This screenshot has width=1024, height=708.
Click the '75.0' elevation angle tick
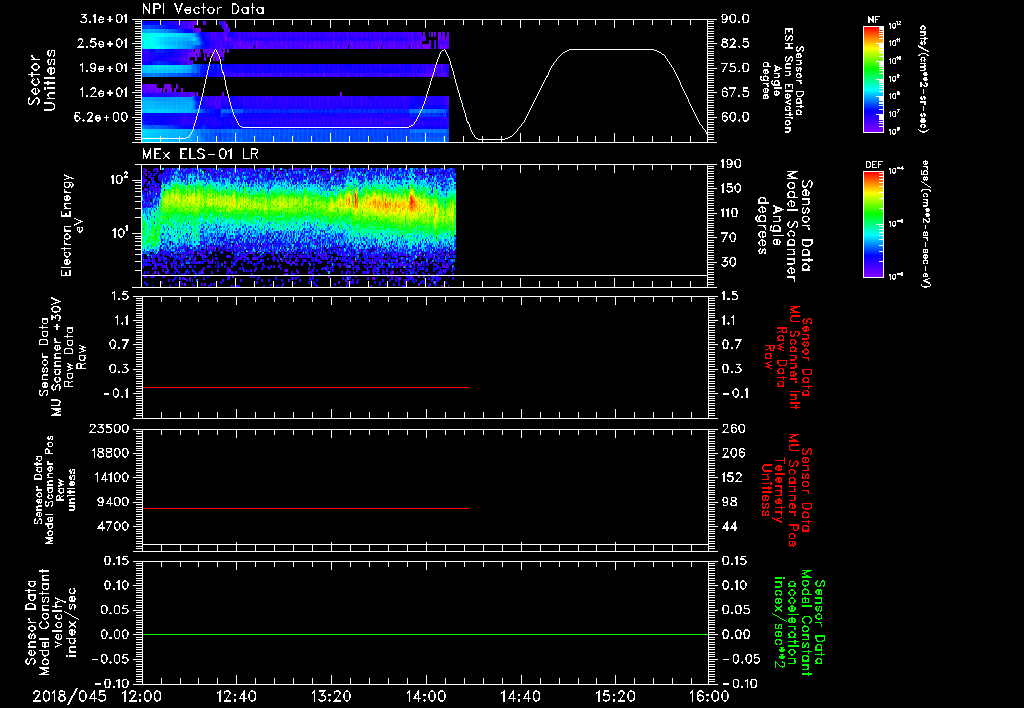[x=735, y=68]
